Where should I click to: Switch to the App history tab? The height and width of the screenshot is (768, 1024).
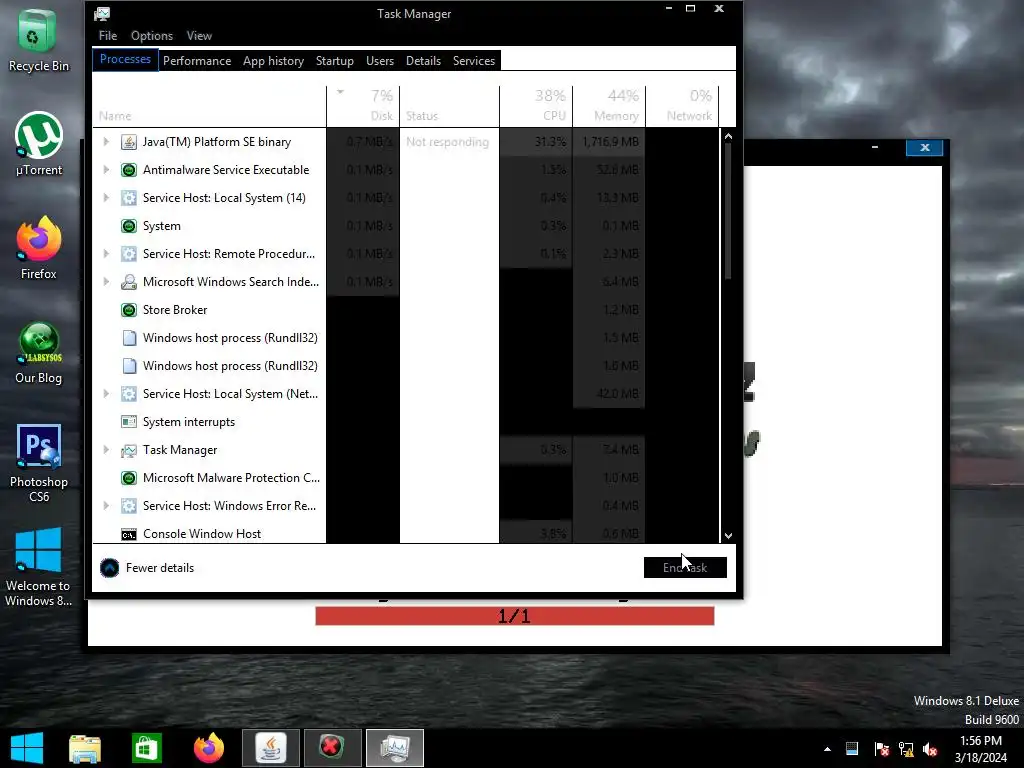274,61
